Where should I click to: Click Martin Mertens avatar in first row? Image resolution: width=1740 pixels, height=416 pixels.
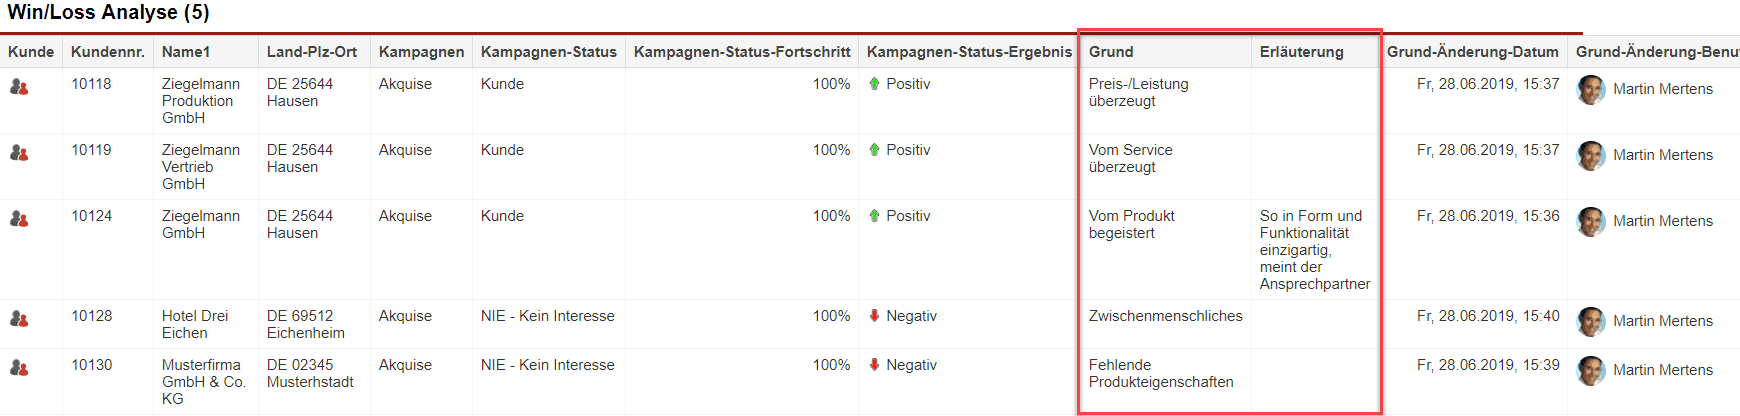point(1591,89)
